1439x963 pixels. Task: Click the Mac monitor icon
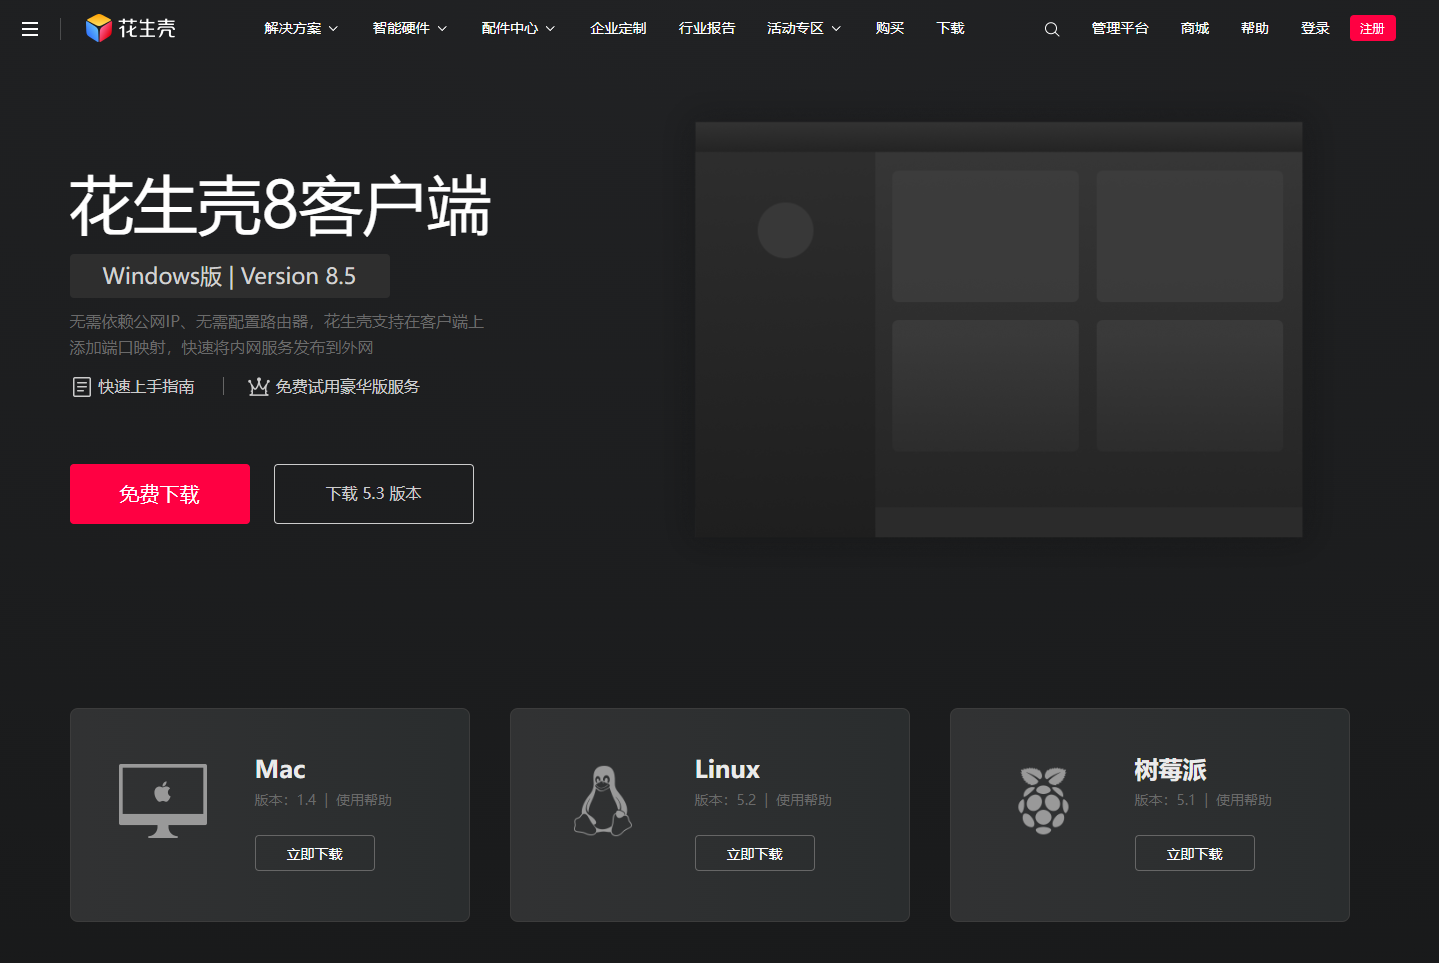(x=163, y=800)
